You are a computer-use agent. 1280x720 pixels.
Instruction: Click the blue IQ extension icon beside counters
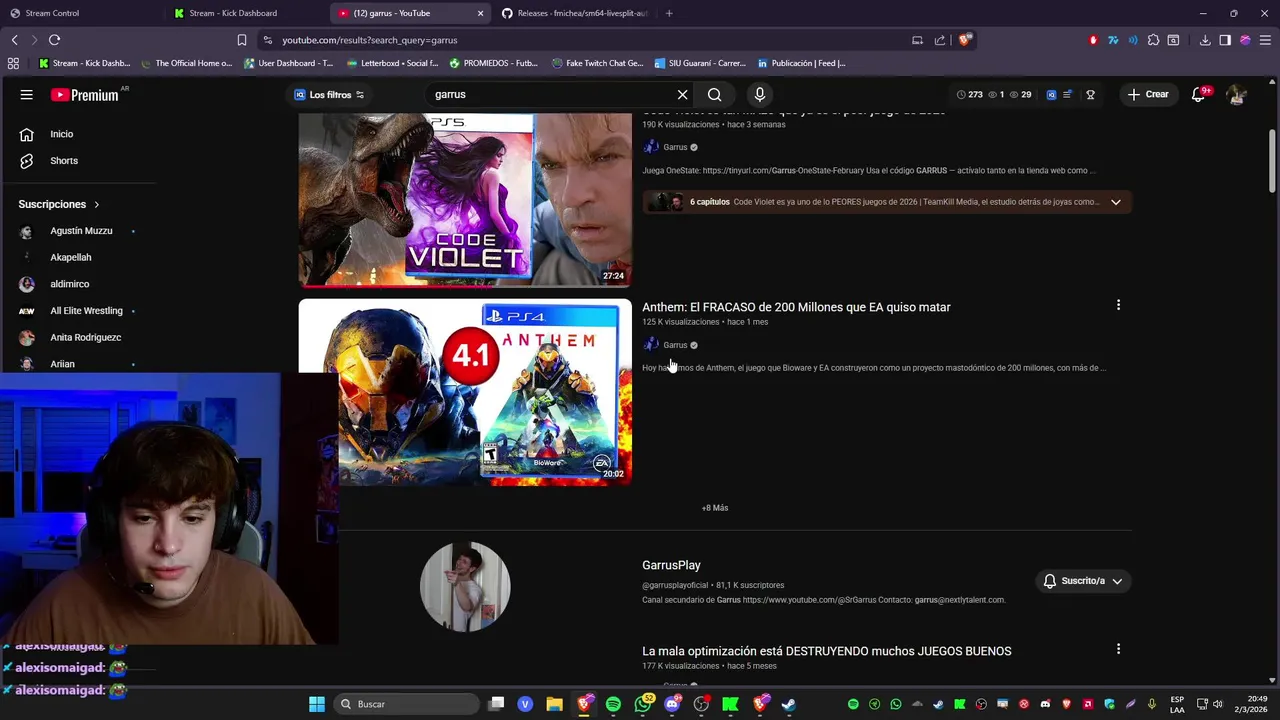[x=1051, y=95]
